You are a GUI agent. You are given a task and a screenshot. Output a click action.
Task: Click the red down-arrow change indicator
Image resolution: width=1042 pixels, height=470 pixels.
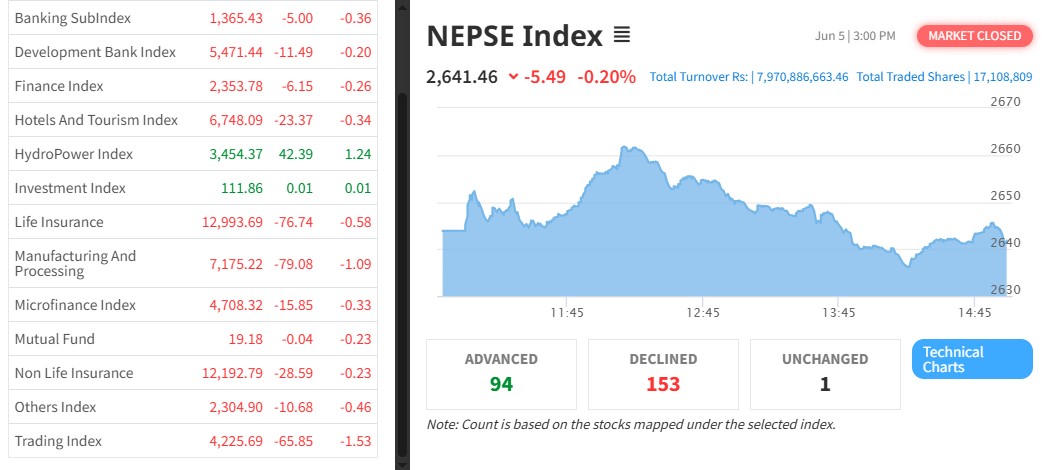(513, 76)
